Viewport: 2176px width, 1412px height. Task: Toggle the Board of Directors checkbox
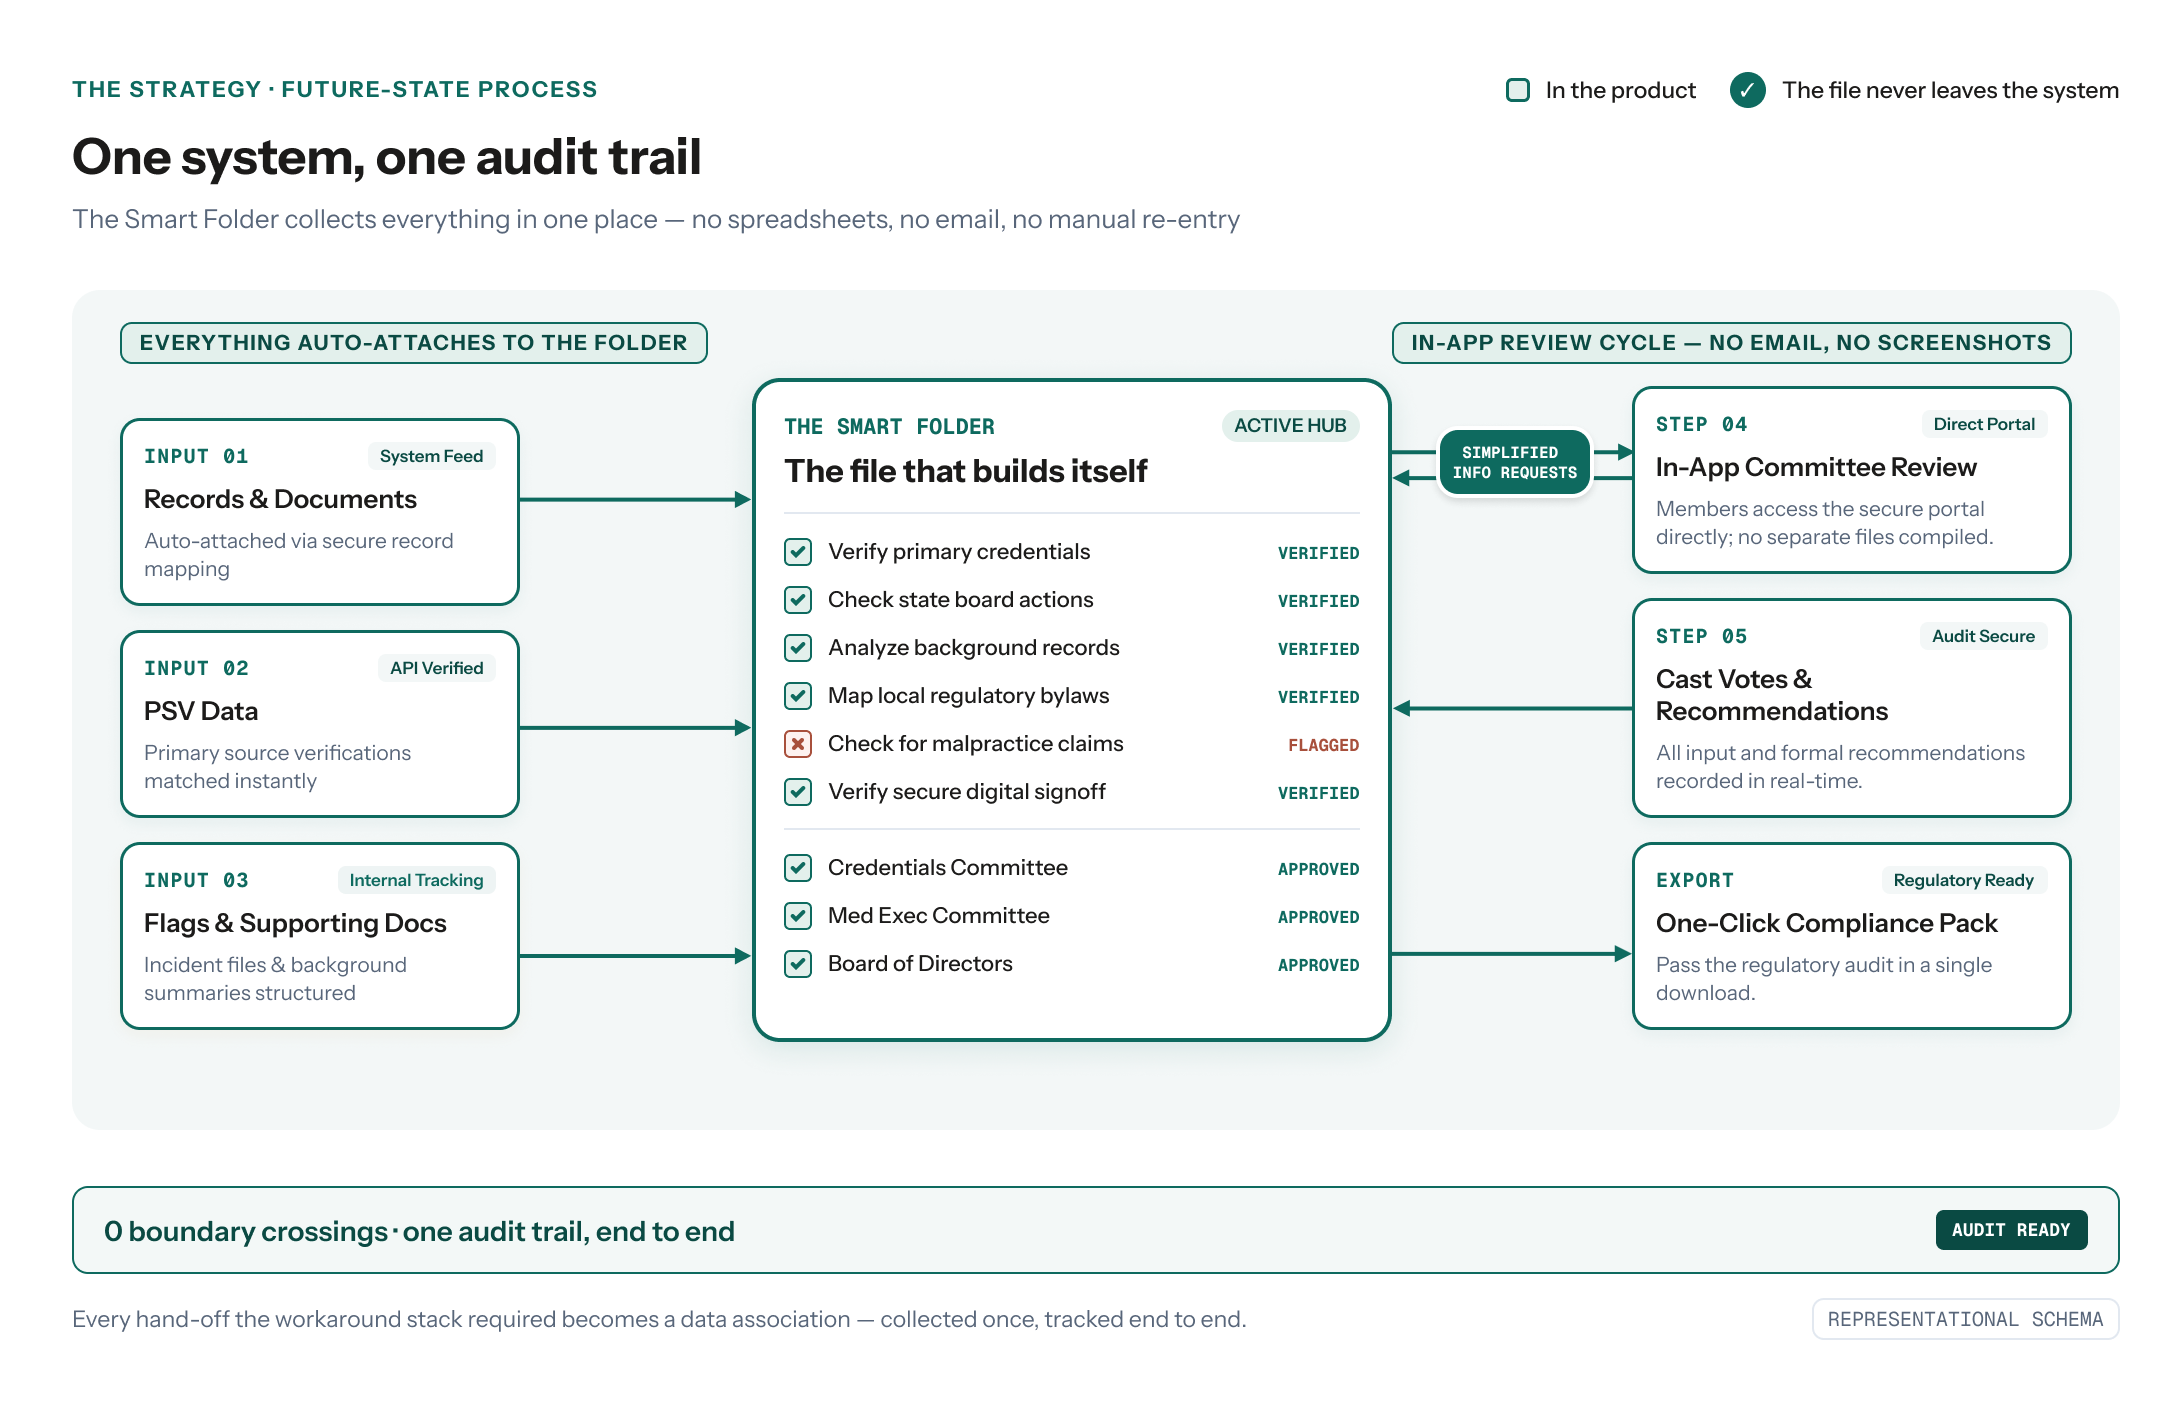coord(798,964)
